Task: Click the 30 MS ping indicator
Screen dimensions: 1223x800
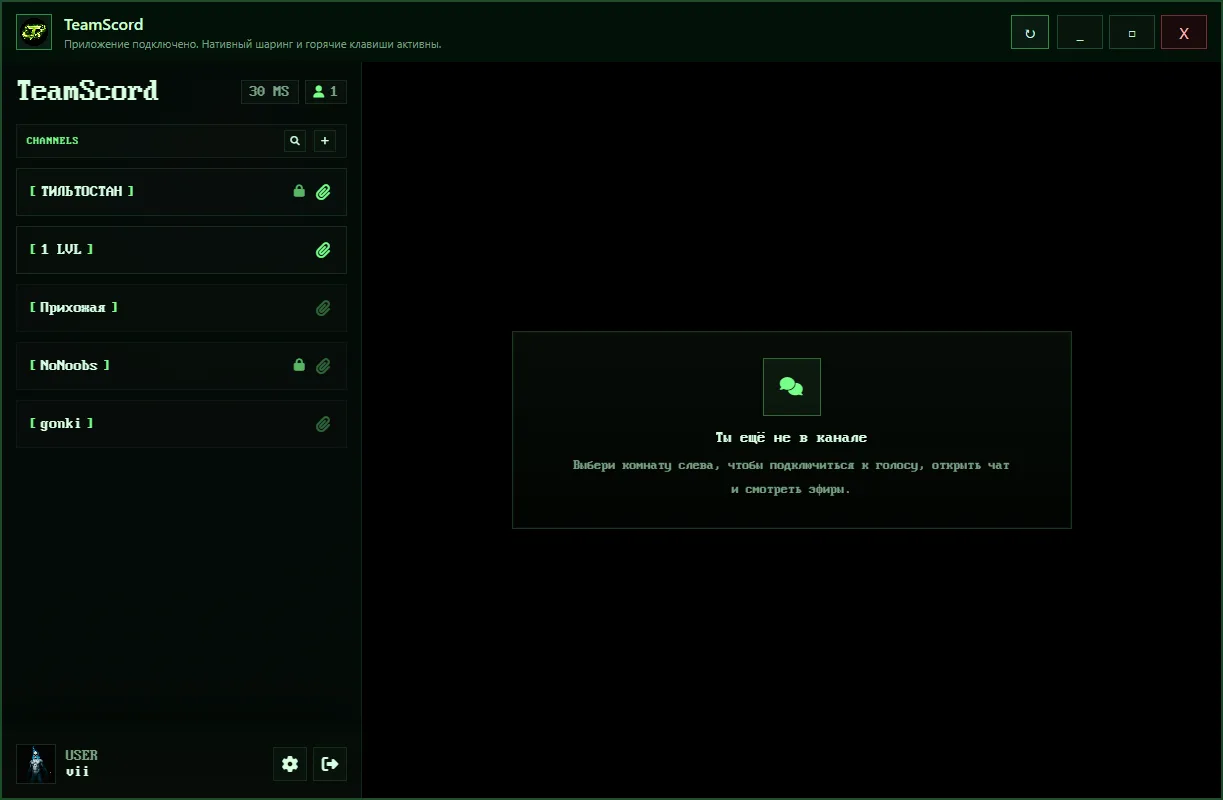Action: tap(270, 92)
